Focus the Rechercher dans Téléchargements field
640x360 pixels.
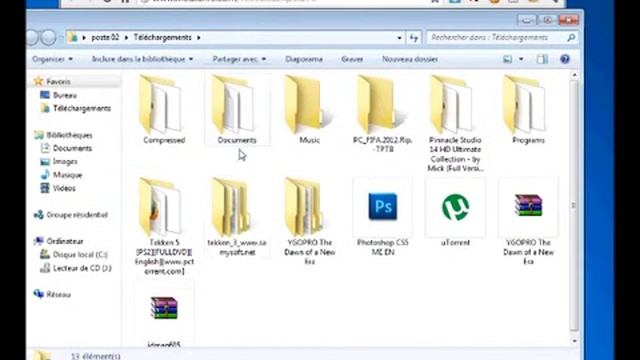point(502,38)
